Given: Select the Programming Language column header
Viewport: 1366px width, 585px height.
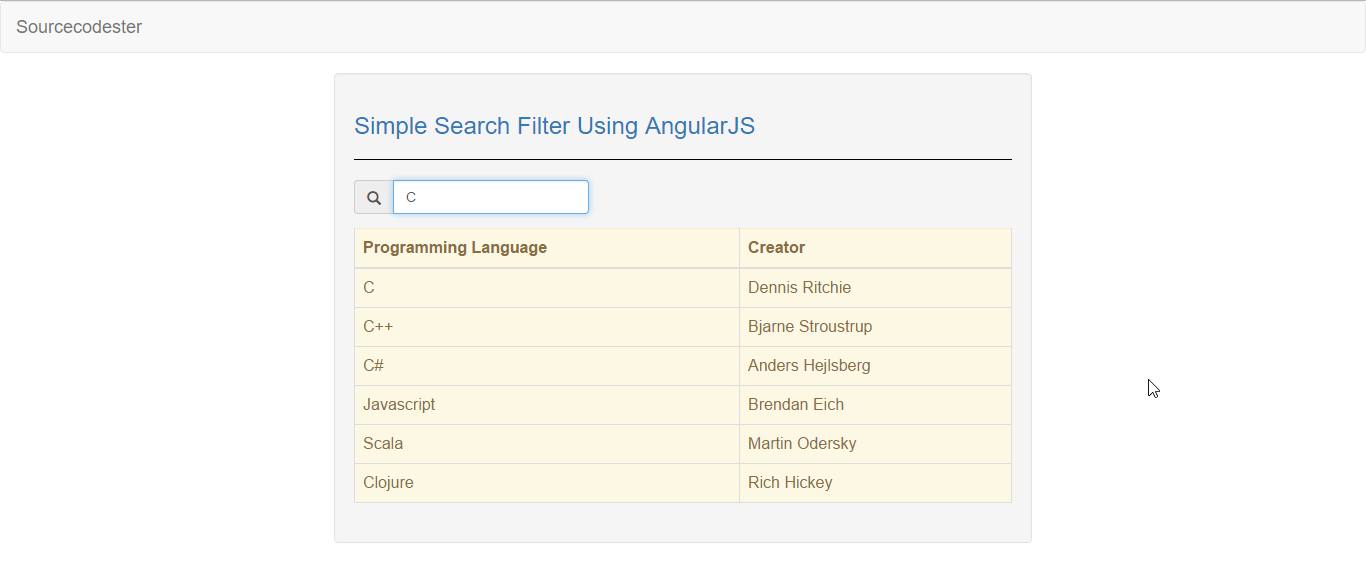Looking at the screenshot, I should (x=547, y=248).
